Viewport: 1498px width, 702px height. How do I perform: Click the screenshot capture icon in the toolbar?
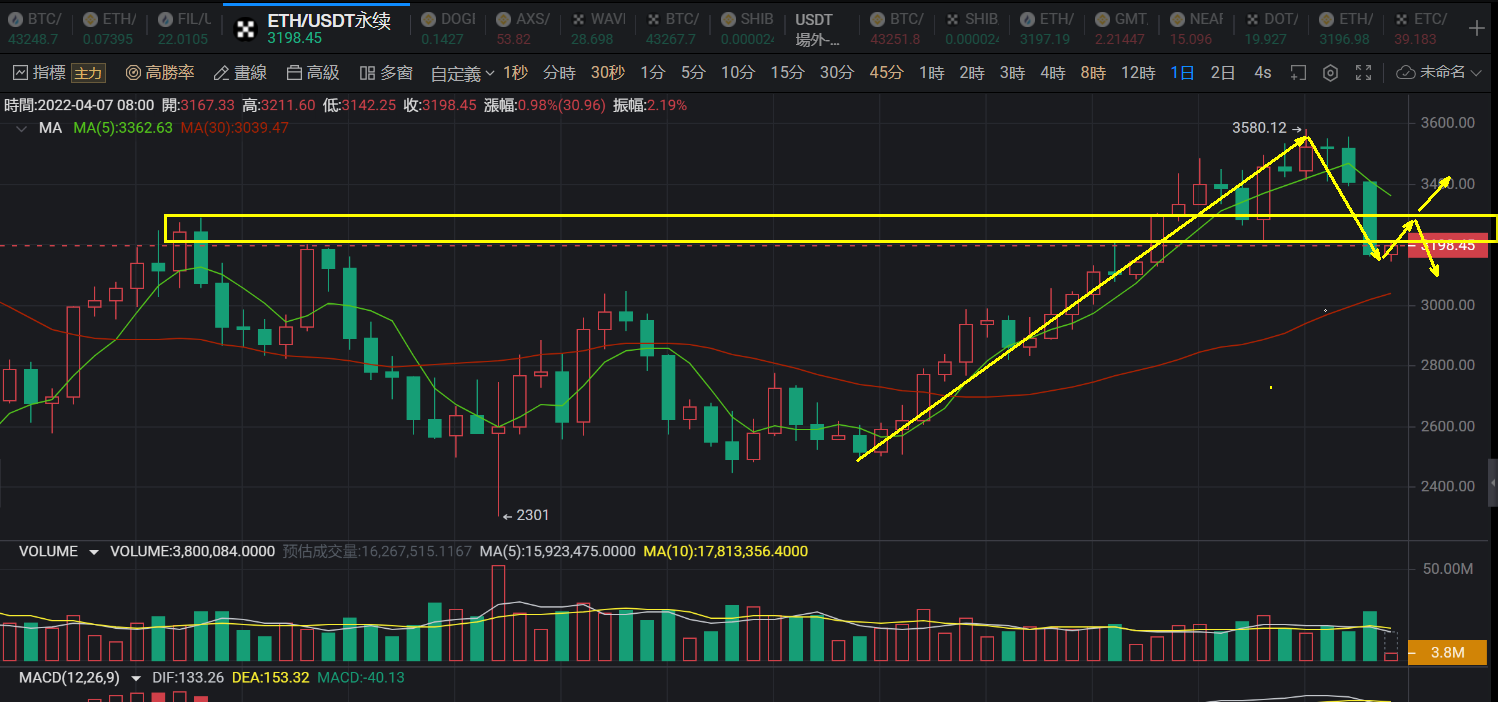pos(1298,73)
